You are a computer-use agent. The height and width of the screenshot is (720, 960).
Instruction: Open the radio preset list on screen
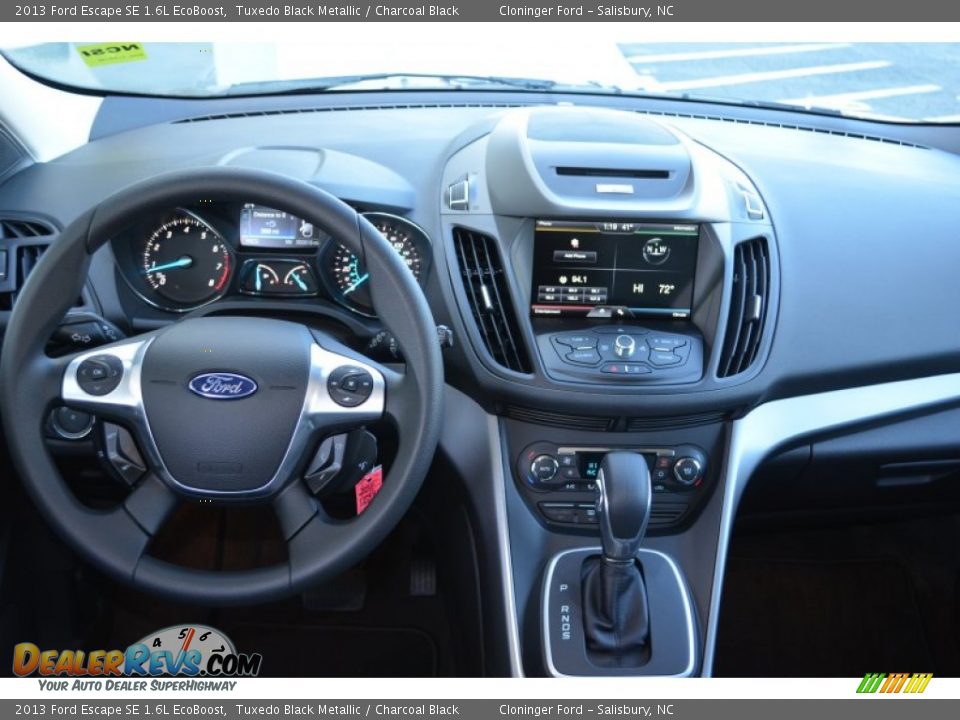click(x=572, y=293)
